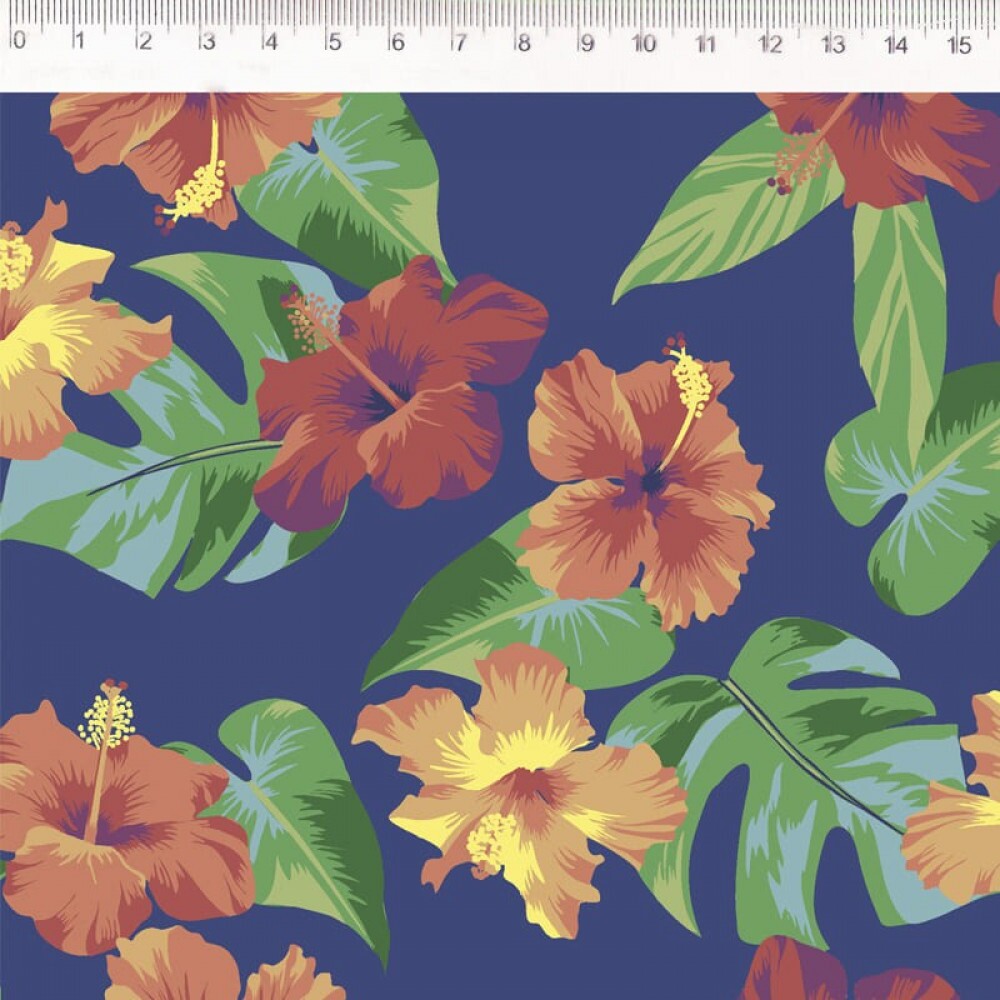Click the ruler number "6"
This screenshot has width=1000, height=1000.
click(397, 42)
